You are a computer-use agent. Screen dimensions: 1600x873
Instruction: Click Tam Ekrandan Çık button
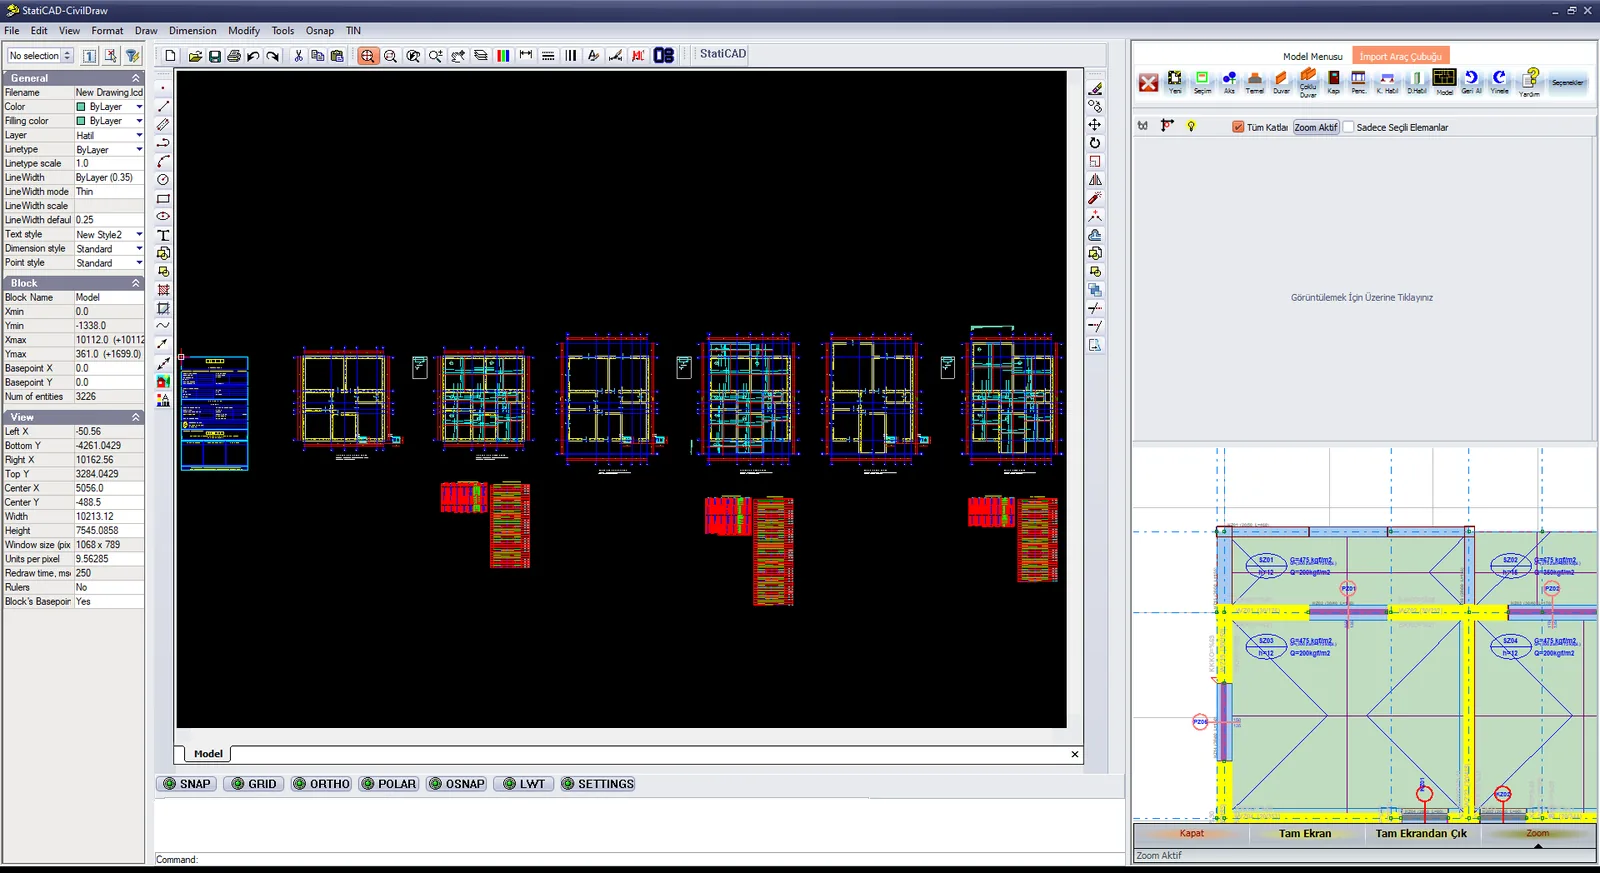click(x=1421, y=833)
